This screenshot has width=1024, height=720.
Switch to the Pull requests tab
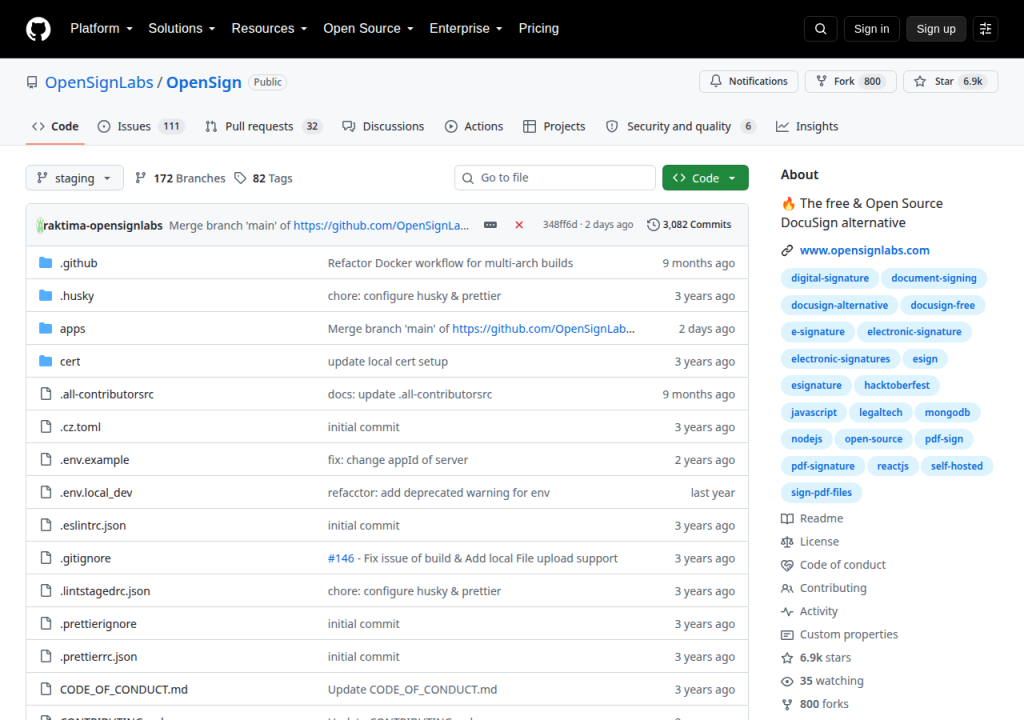click(x=263, y=126)
